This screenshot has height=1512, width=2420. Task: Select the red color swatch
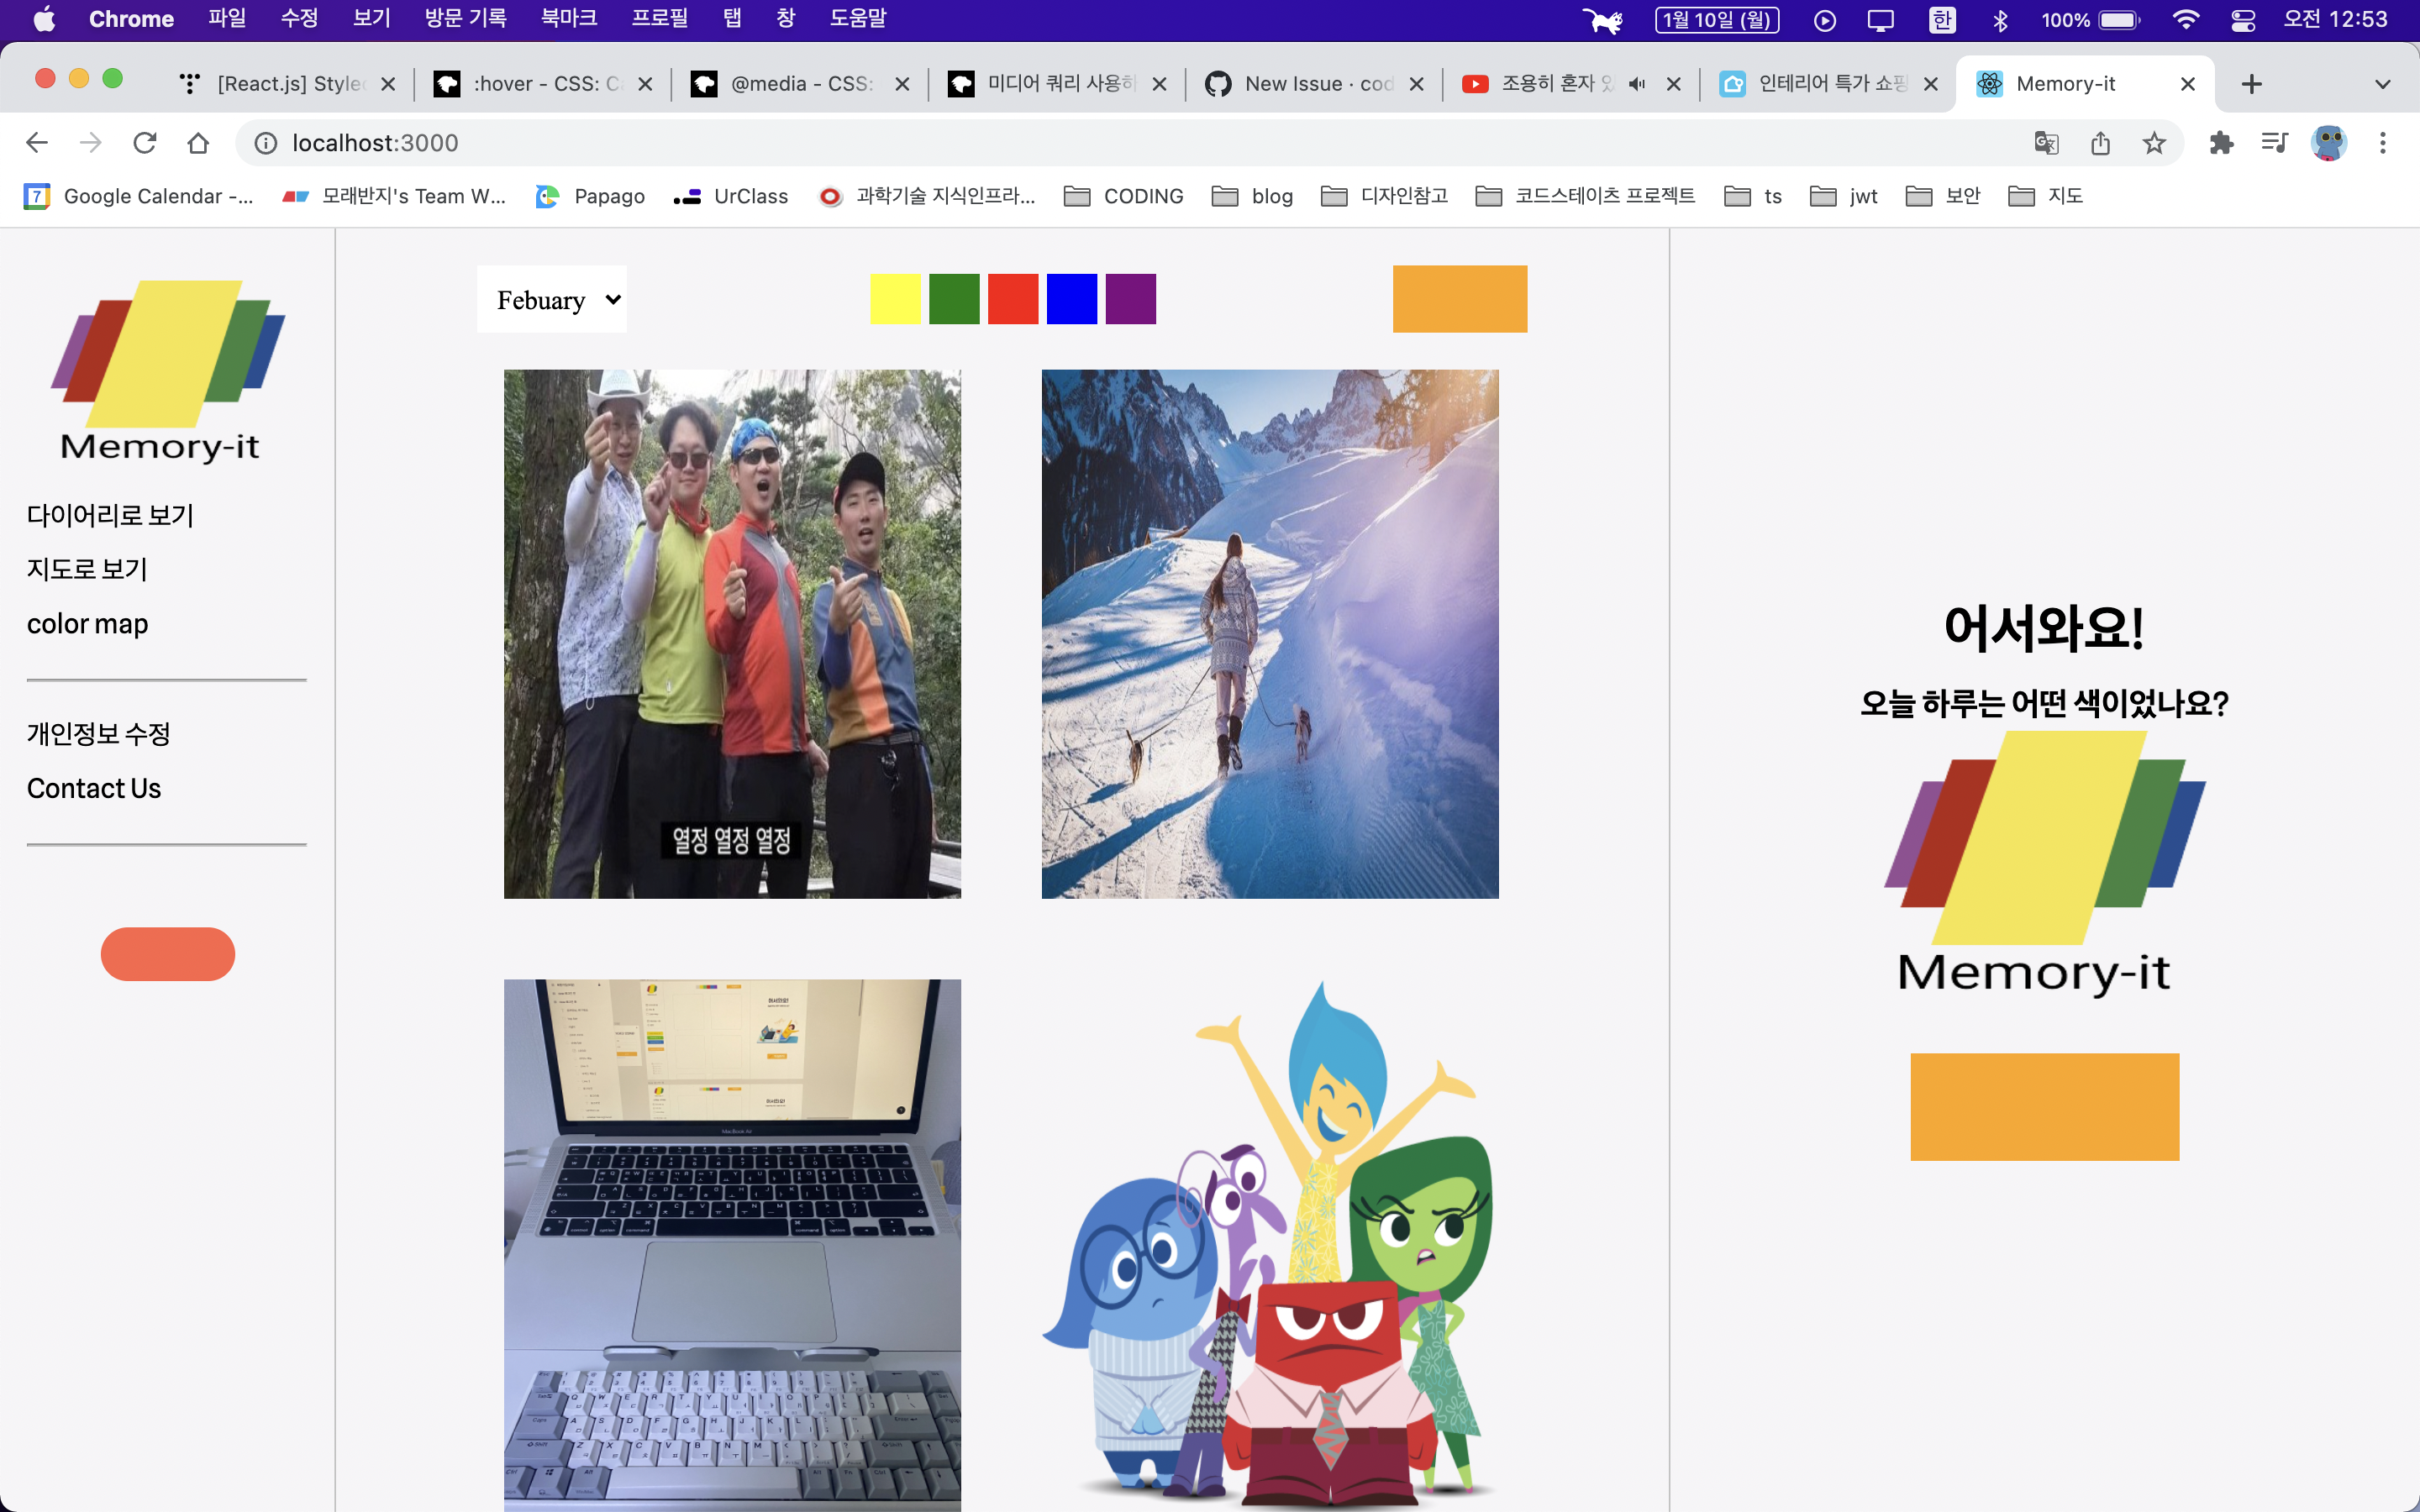[x=1013, y=299]
